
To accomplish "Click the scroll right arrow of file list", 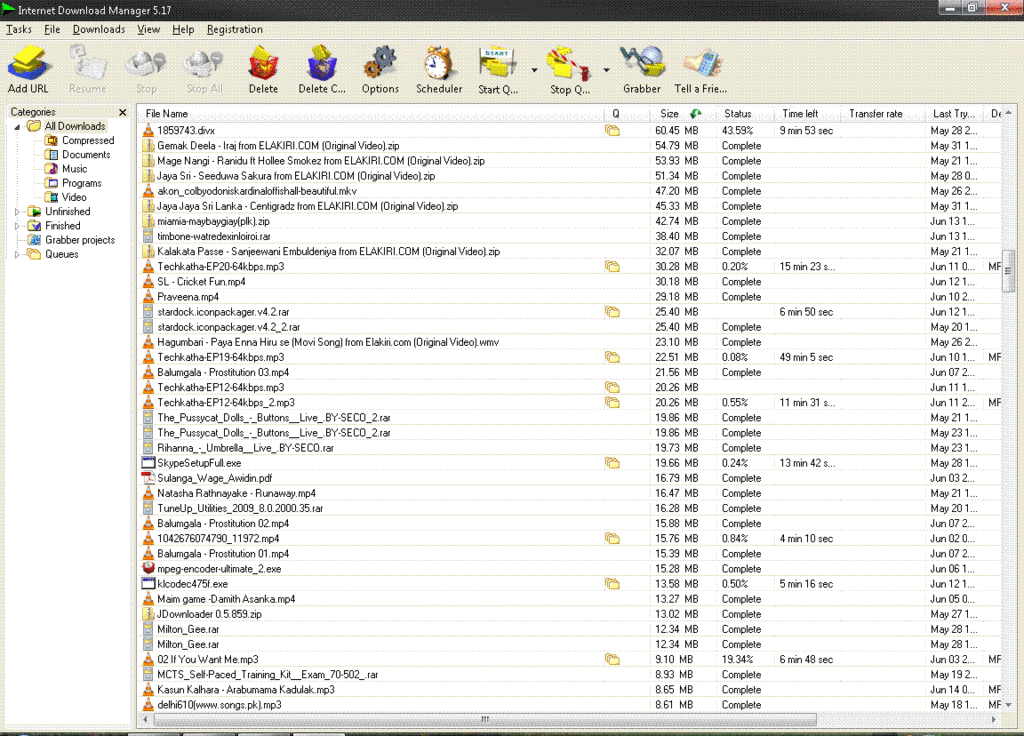I will (x=994, y=719).
